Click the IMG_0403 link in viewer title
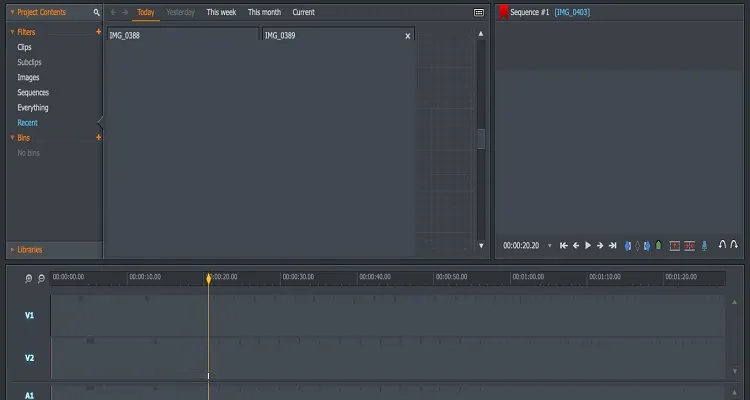The width and height of the screenshot is (750, 400). [x=572, y=12]
